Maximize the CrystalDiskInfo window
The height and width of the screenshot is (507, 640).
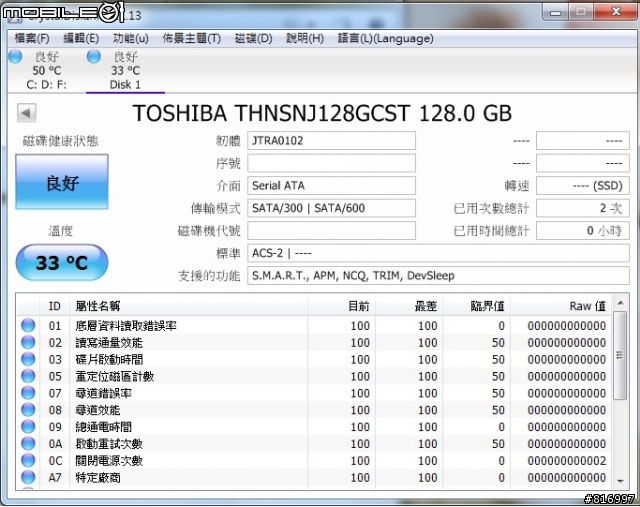pos(581,12)
